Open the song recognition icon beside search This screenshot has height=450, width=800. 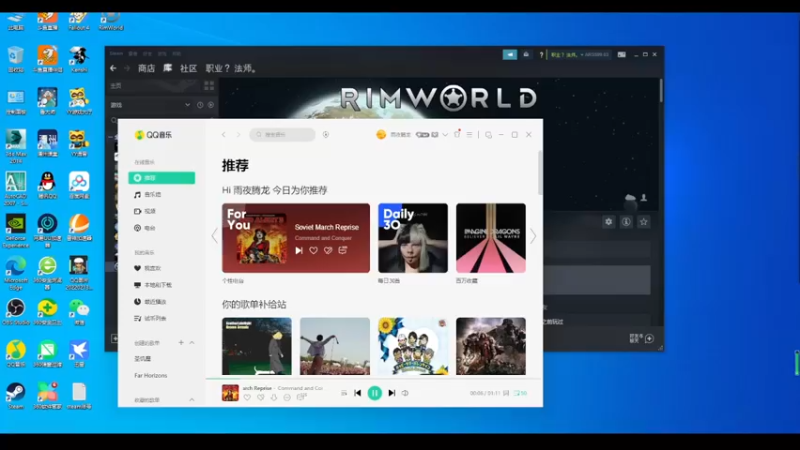tap(326, 135)
